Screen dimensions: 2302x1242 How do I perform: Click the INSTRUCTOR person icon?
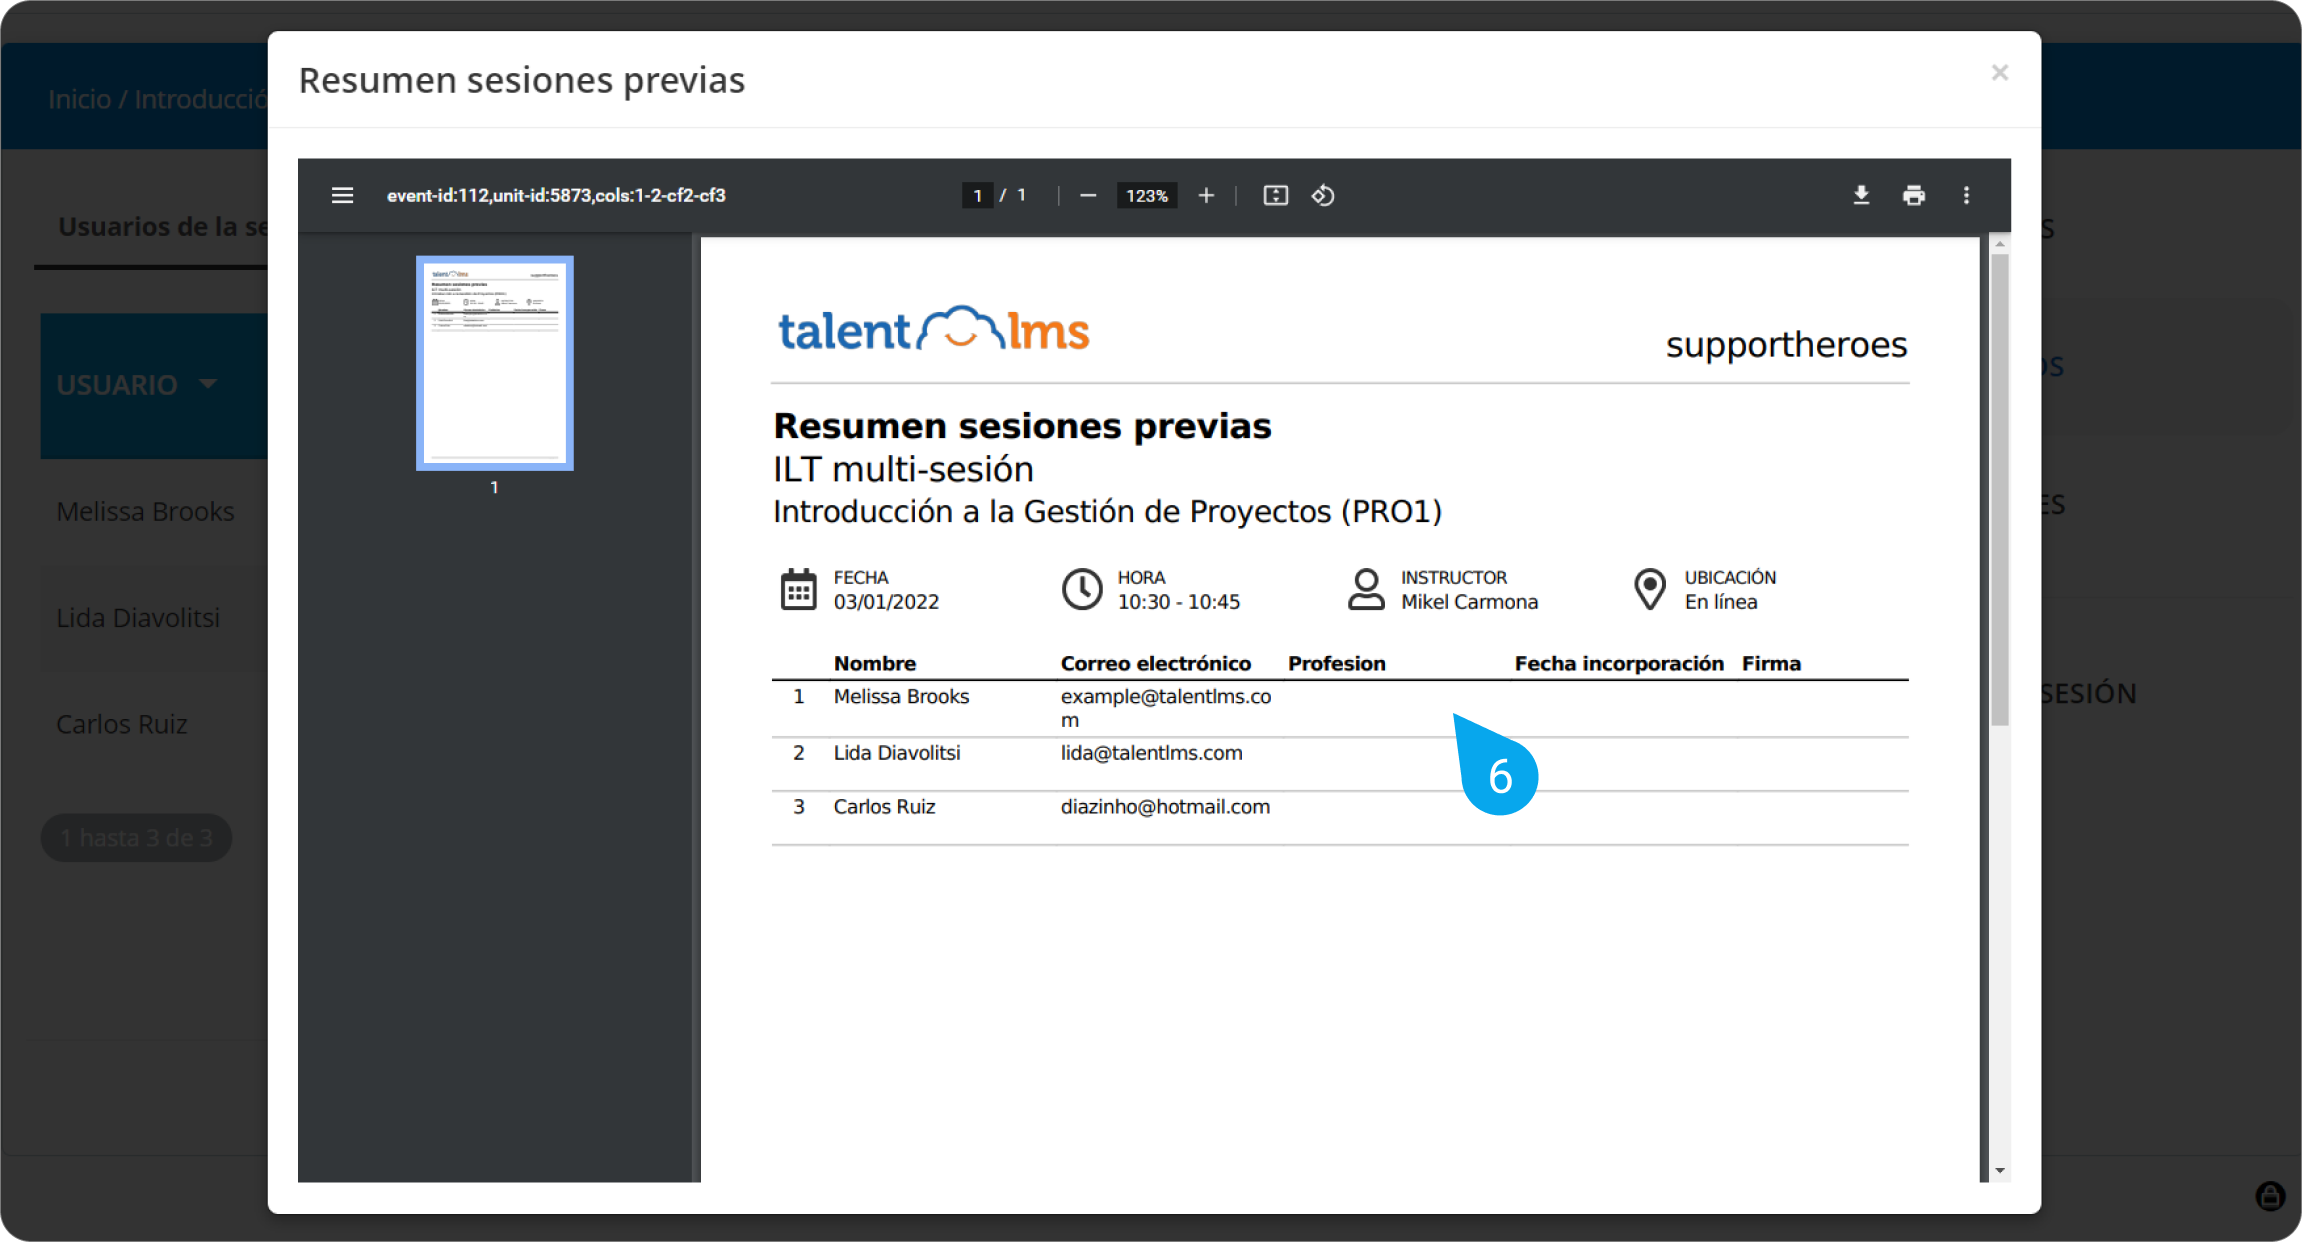click(x=1366, y=589)
